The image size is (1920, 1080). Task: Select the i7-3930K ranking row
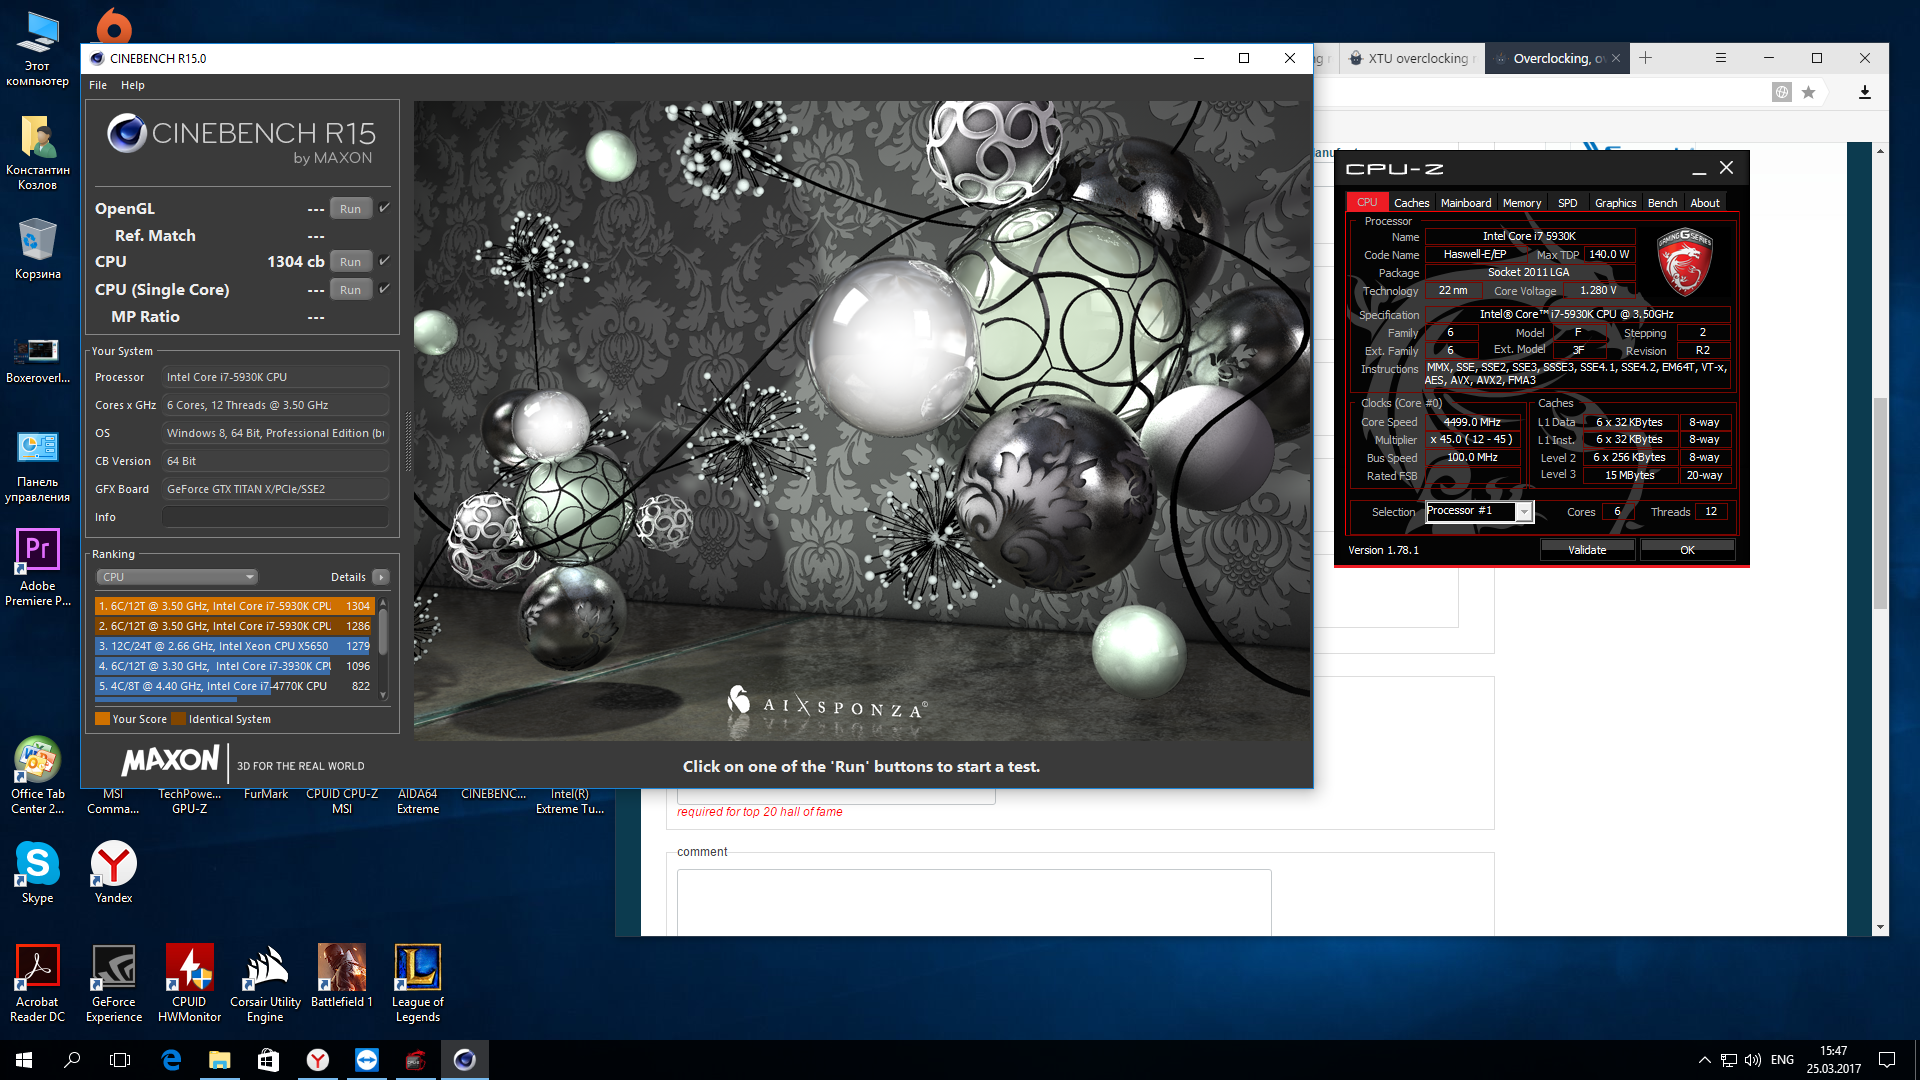pyautogui.click(x=234, y=666)
